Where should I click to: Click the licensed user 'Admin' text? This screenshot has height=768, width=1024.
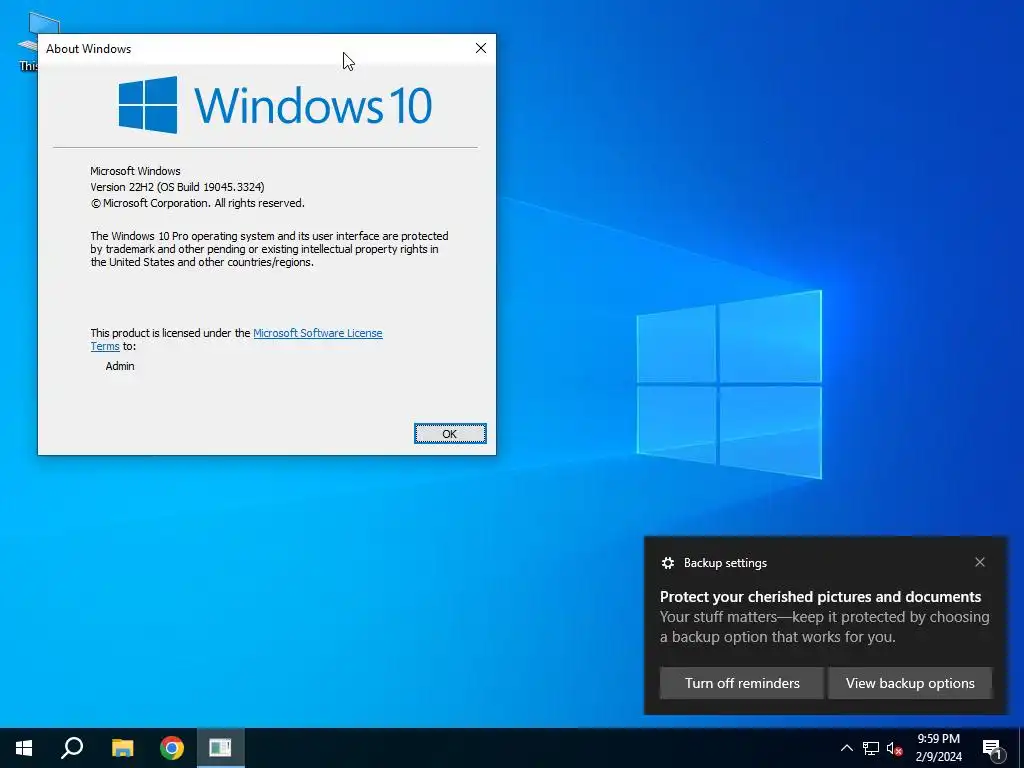[x=120, y=366]
